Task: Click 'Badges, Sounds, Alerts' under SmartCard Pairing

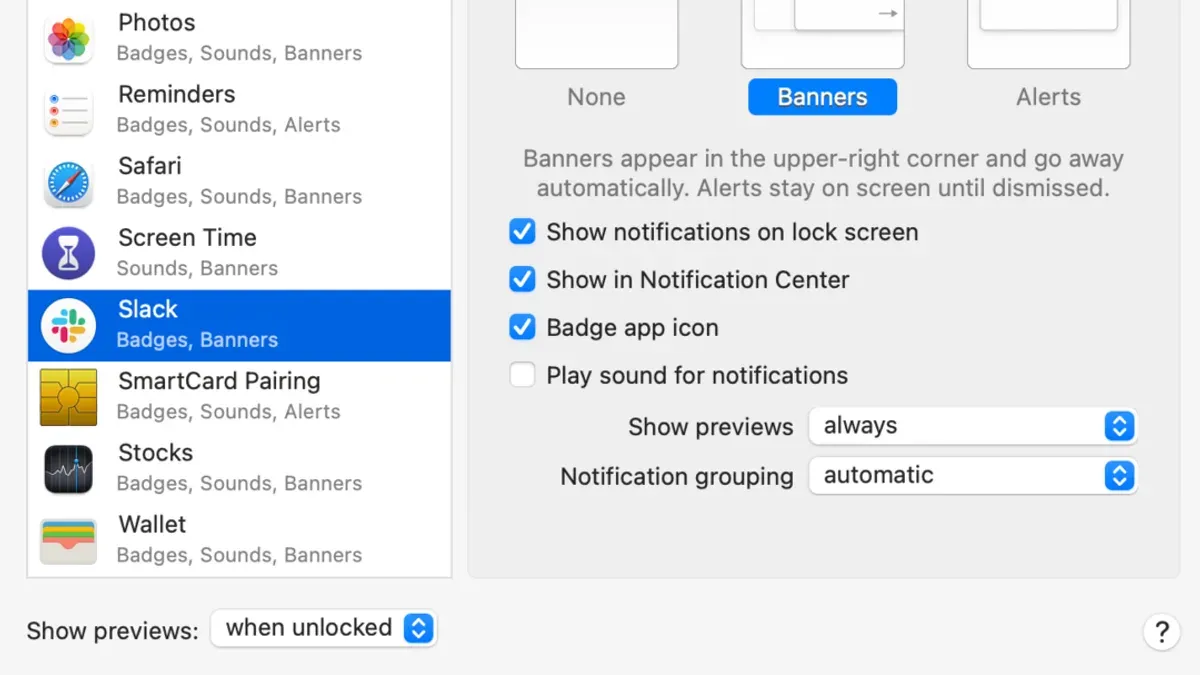Action: [x=228, y=412]
